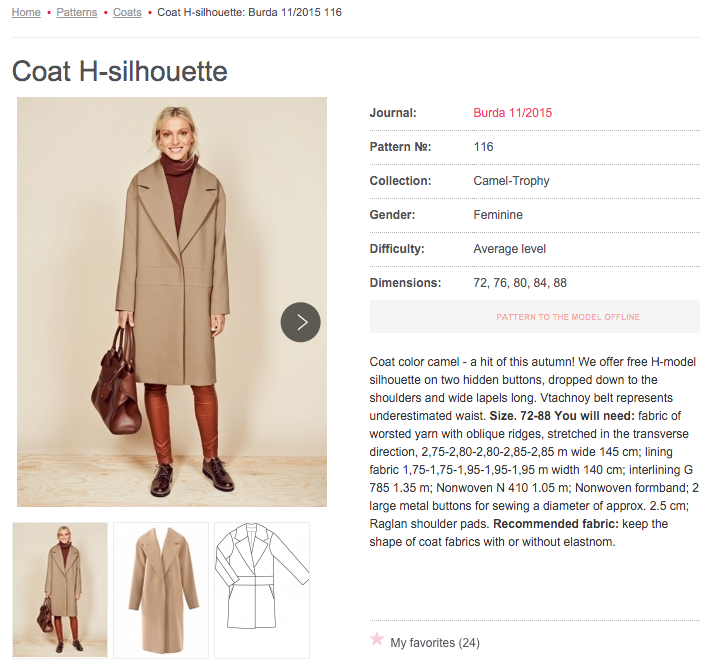Open the Coats breadcrumb link
Viewport: 716px width, 669px height.
127,12
